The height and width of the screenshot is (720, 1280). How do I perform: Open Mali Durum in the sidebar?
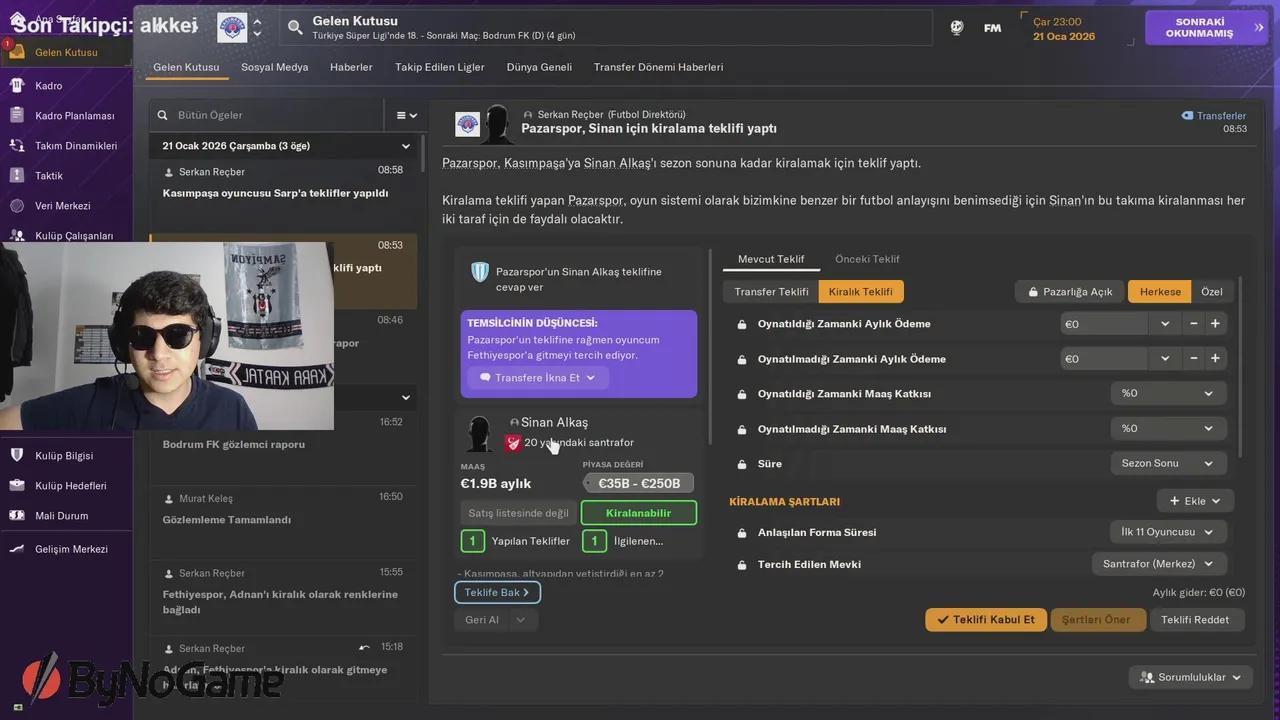pyautogui.click(x=61, y=516)
